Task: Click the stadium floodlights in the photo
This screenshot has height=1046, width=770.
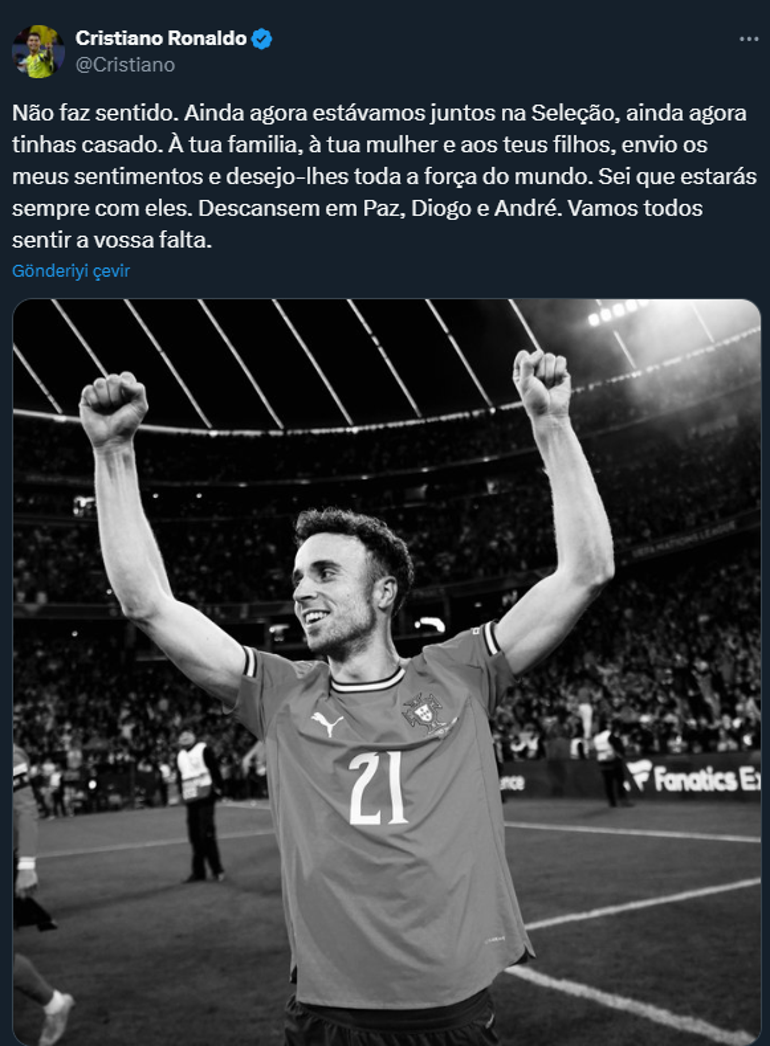Action: [616, 312]
